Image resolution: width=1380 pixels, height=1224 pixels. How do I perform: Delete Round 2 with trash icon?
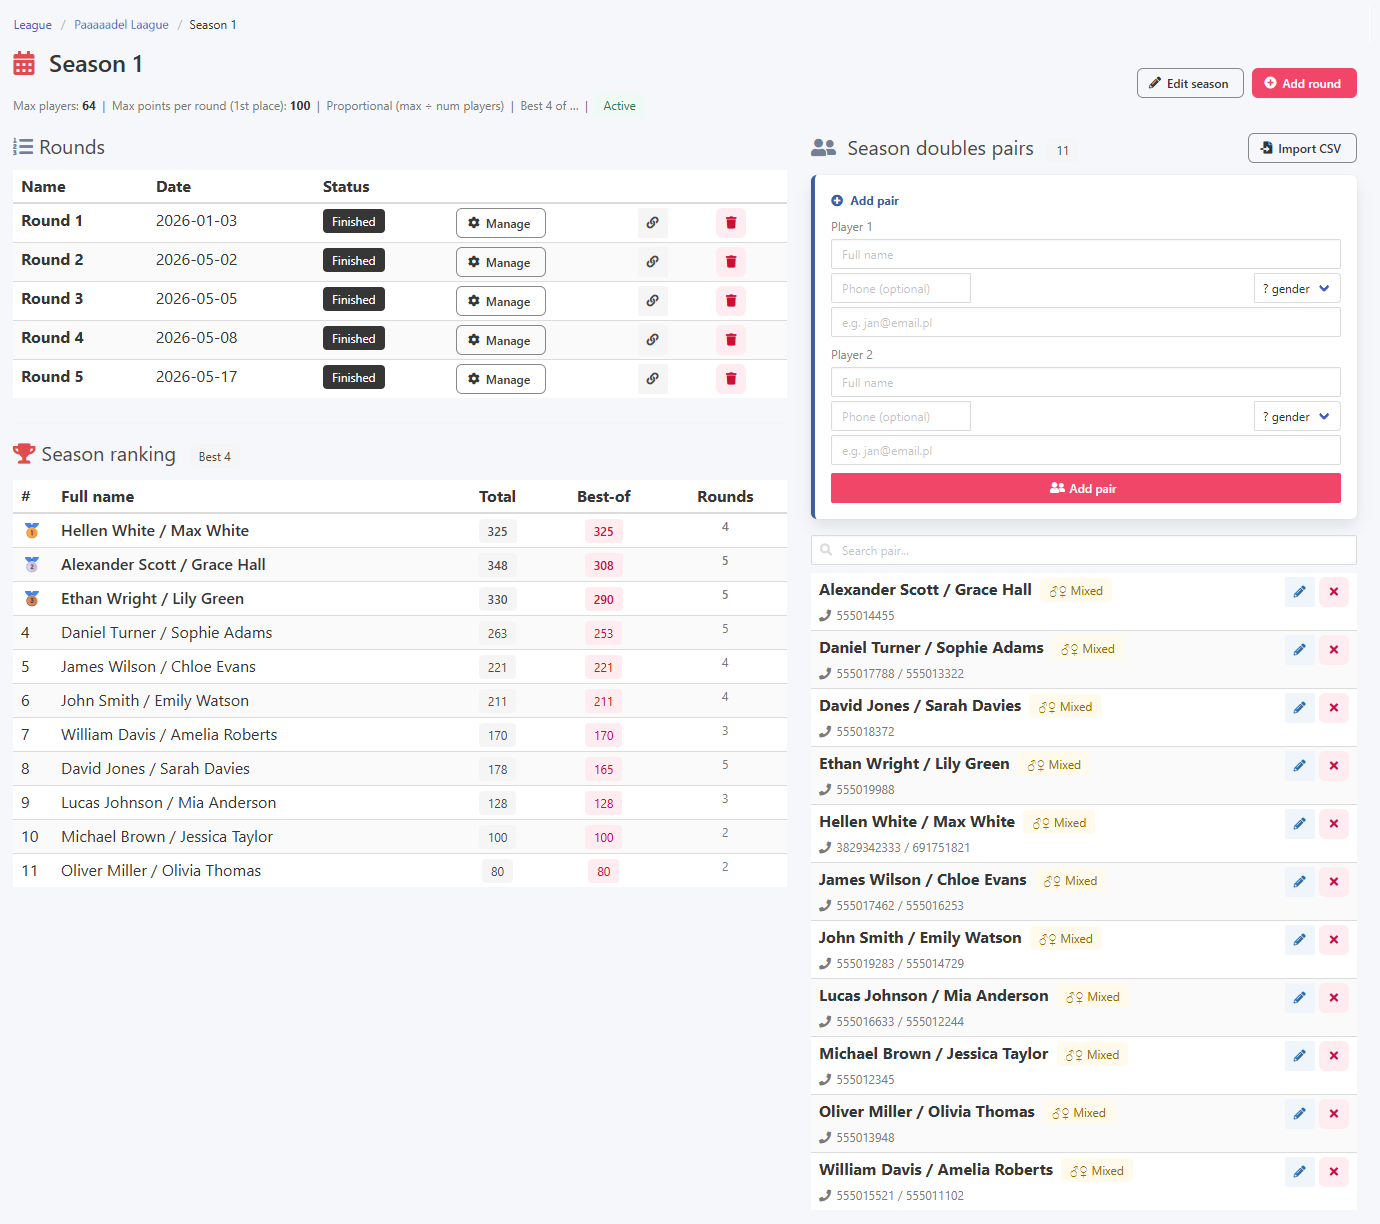(x=731, y=262)
